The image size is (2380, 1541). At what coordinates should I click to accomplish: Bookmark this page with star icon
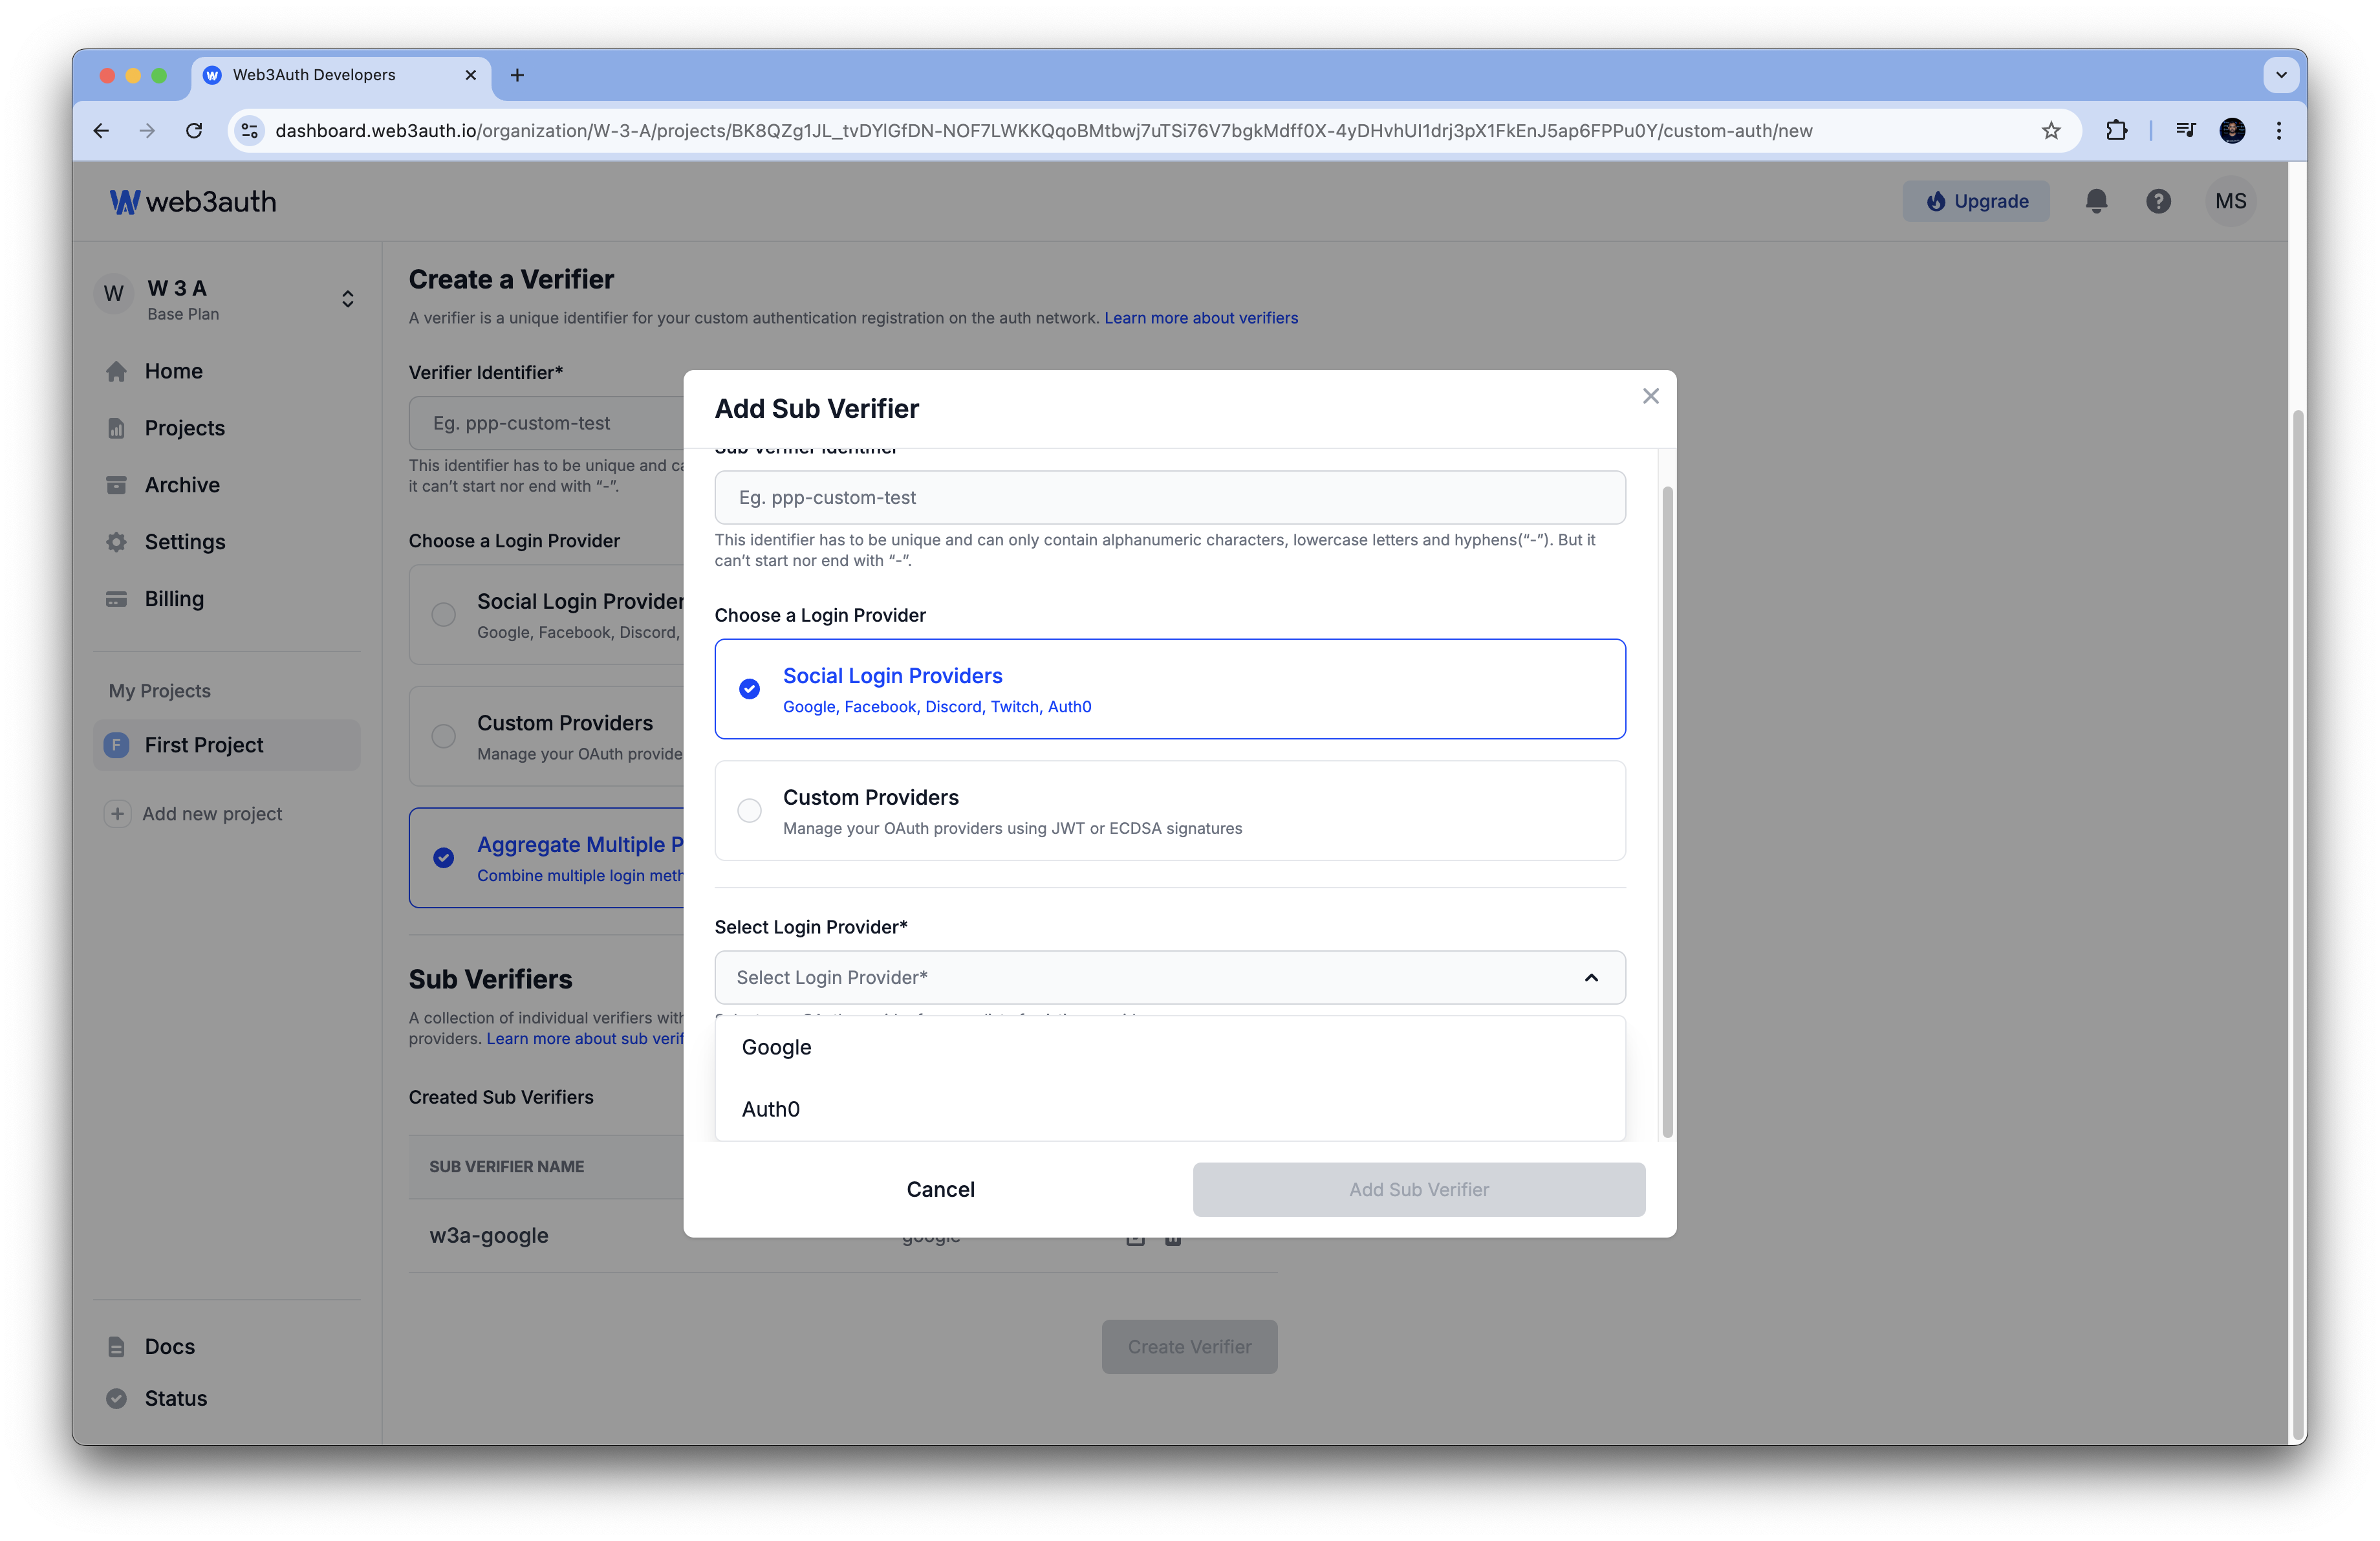click(x=2051, y=130)
